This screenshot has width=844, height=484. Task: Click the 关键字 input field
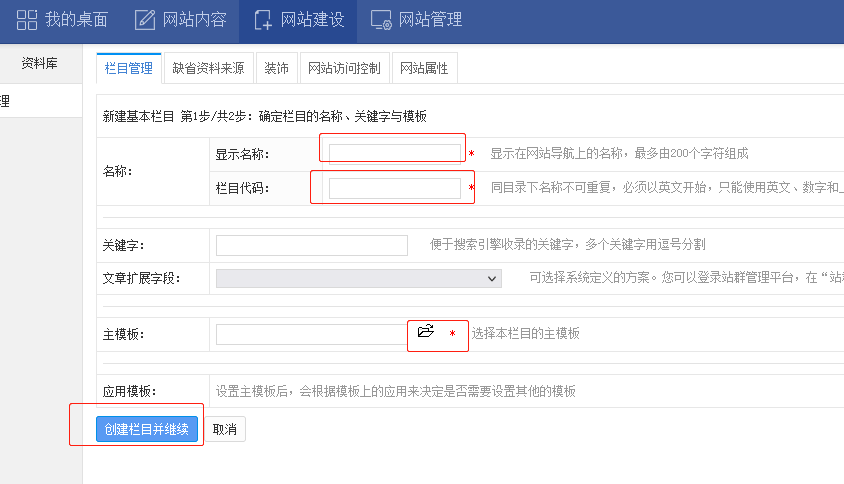point(311,245)
